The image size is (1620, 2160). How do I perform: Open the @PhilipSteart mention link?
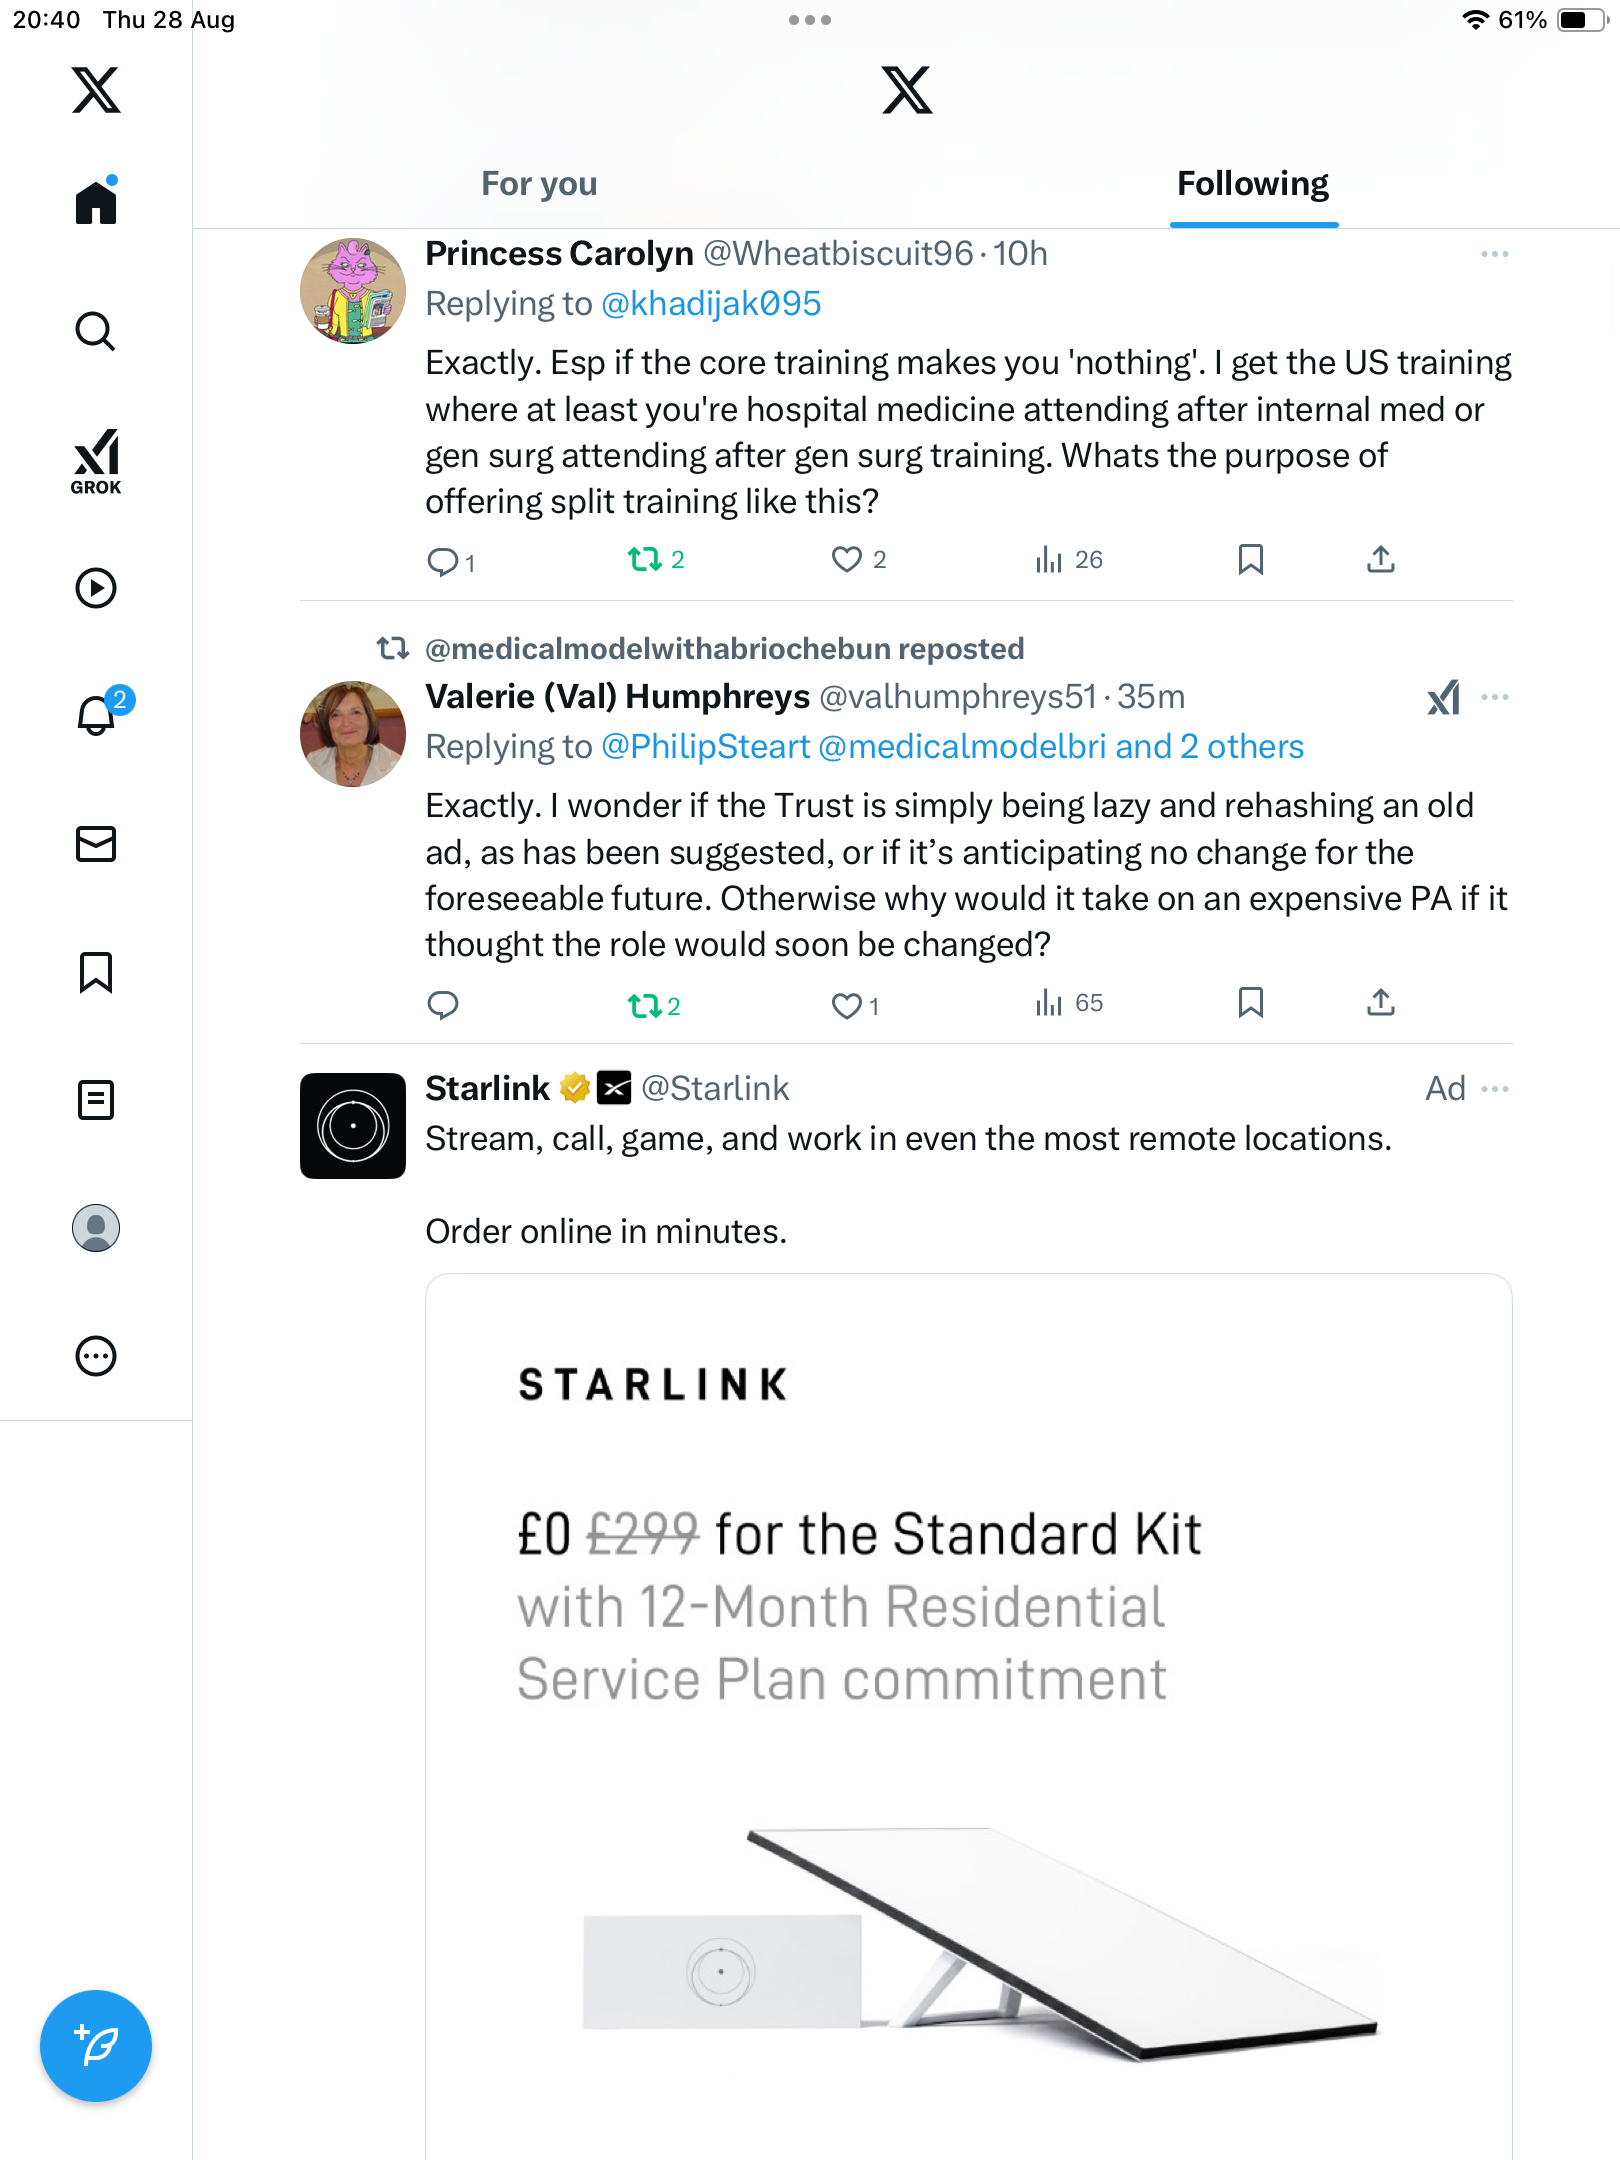[x=705, y=747]
